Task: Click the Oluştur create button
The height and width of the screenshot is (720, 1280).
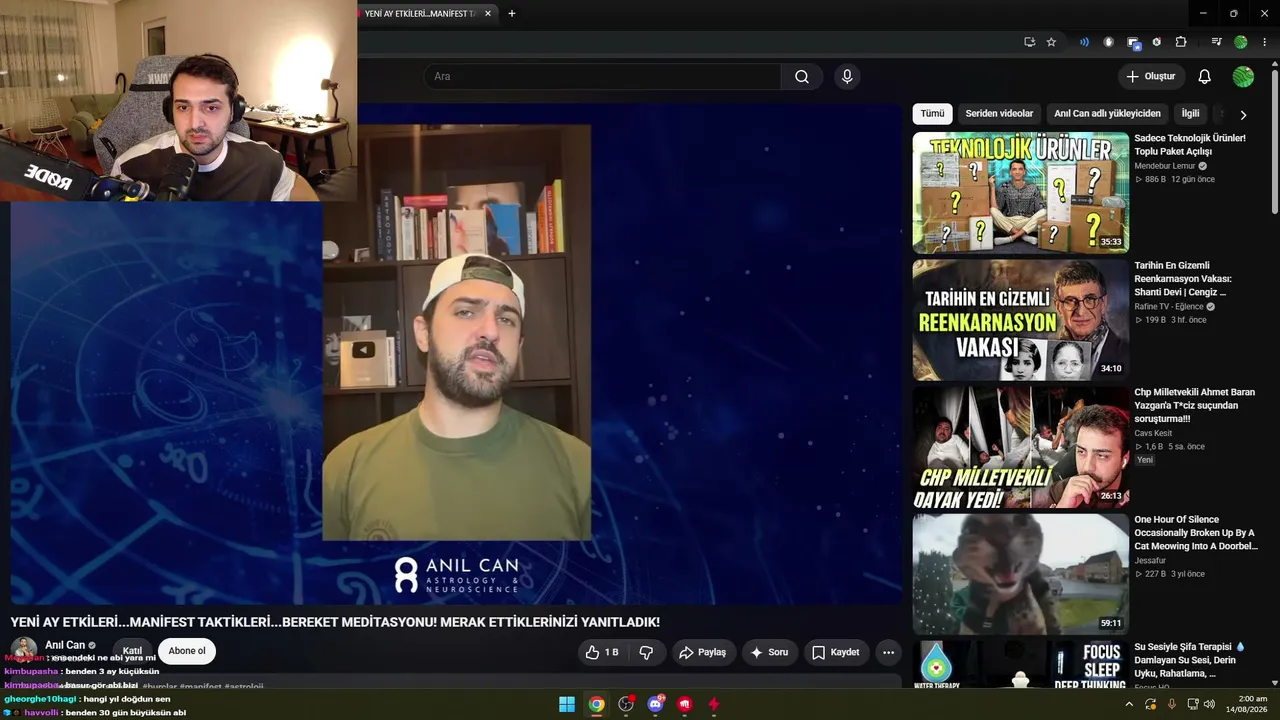Action: click(1151, 77)
